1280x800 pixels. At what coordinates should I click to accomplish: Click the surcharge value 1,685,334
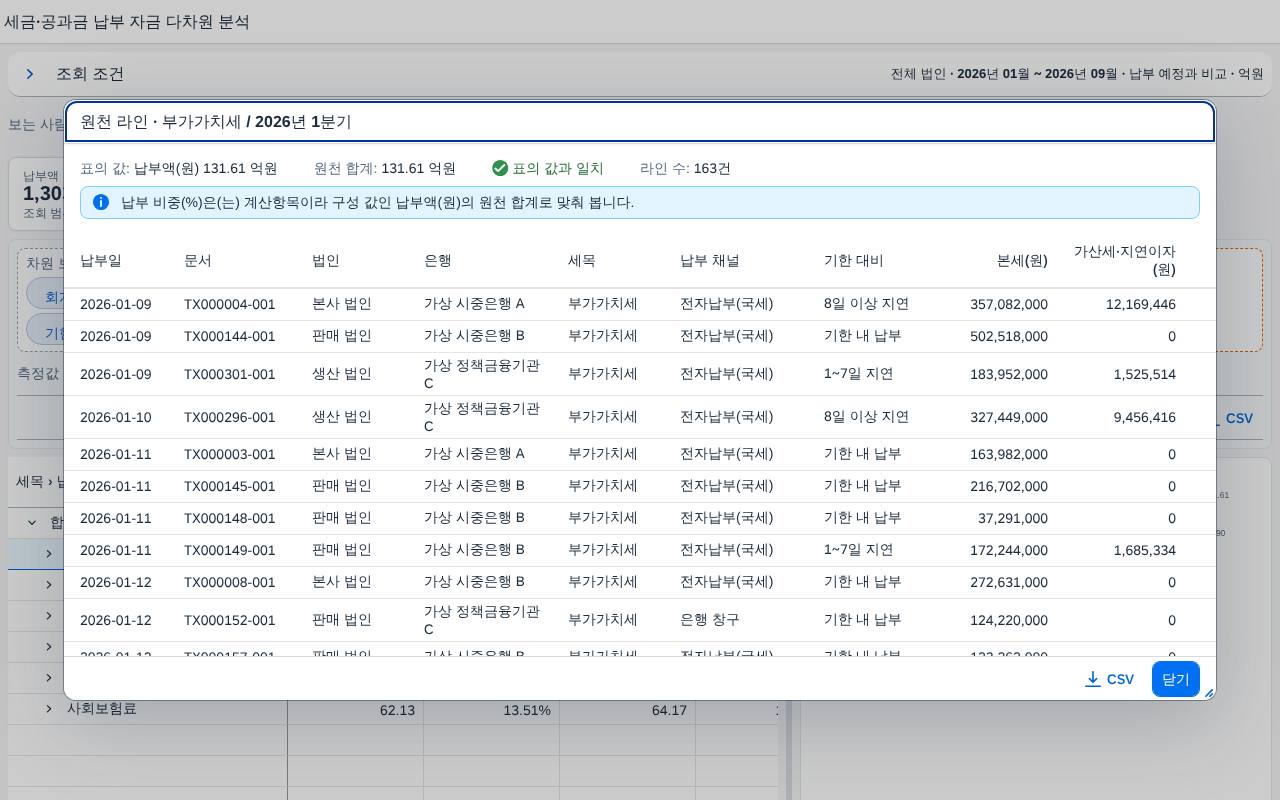pyautogui.click(x=1145, y=550)
